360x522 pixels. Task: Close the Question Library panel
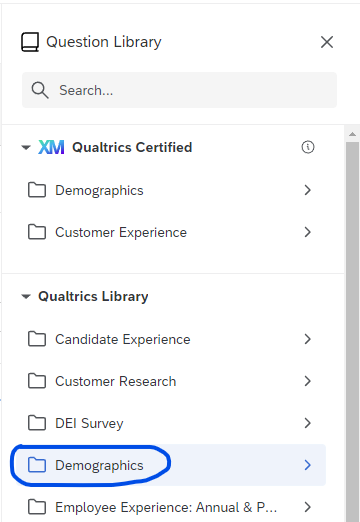(327, 42)
